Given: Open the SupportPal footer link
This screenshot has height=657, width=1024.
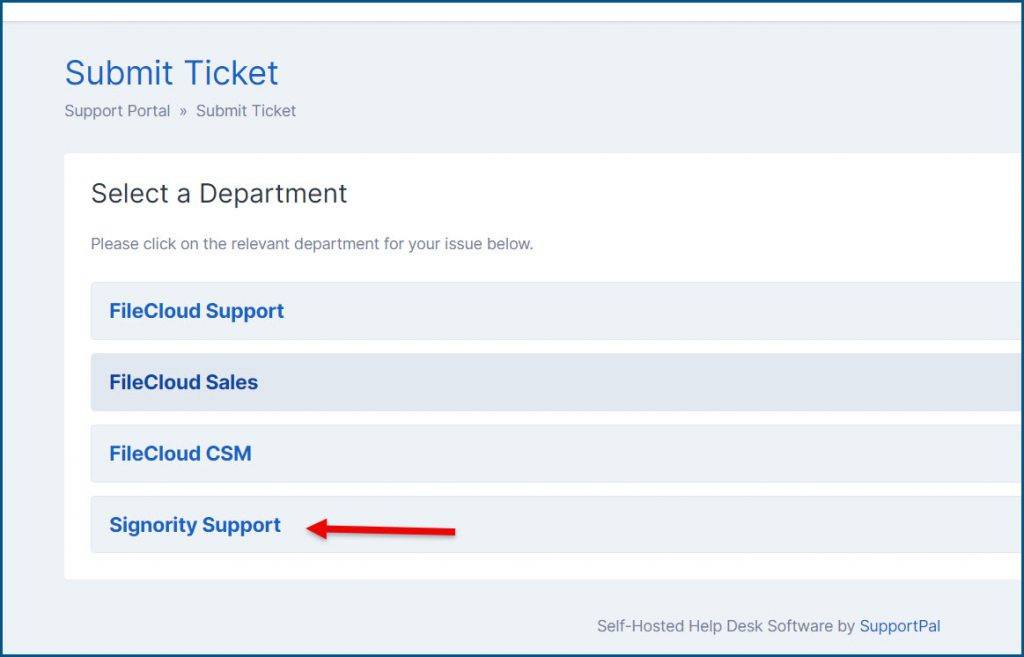Looking at the screenshot, I should pyautogui.click(x=900, y=626).
